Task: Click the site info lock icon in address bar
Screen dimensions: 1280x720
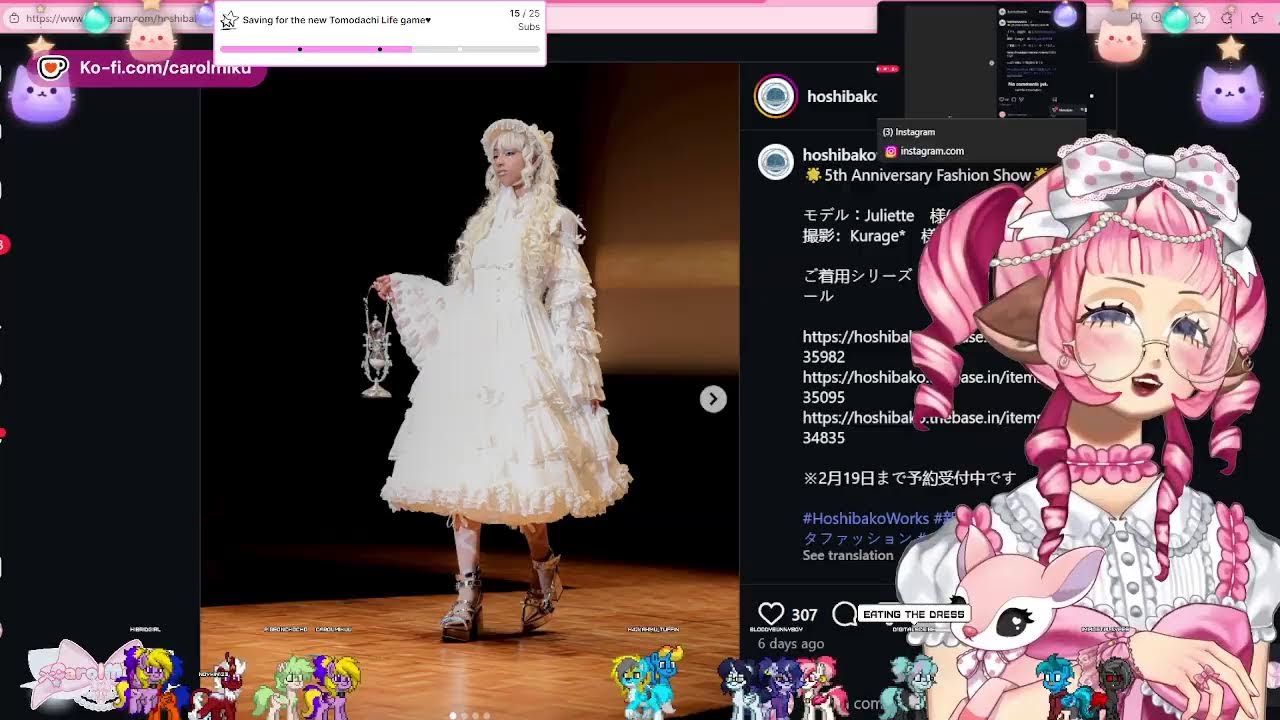Action: pos(12,18)
